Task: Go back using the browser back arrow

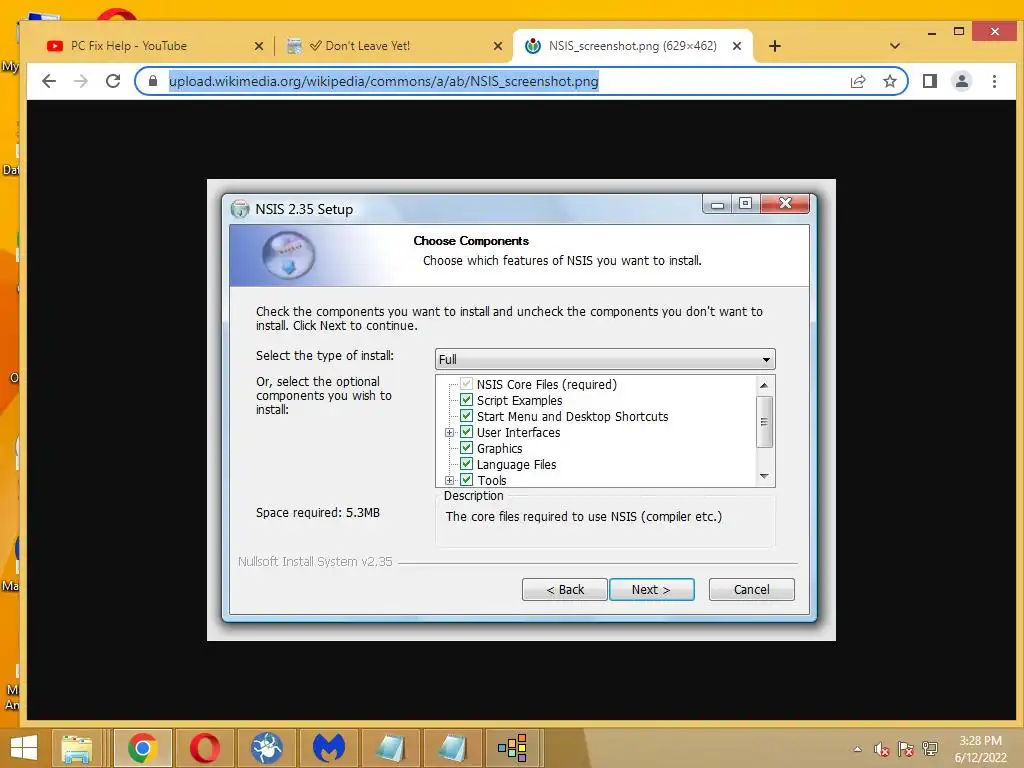Action: 49,81
